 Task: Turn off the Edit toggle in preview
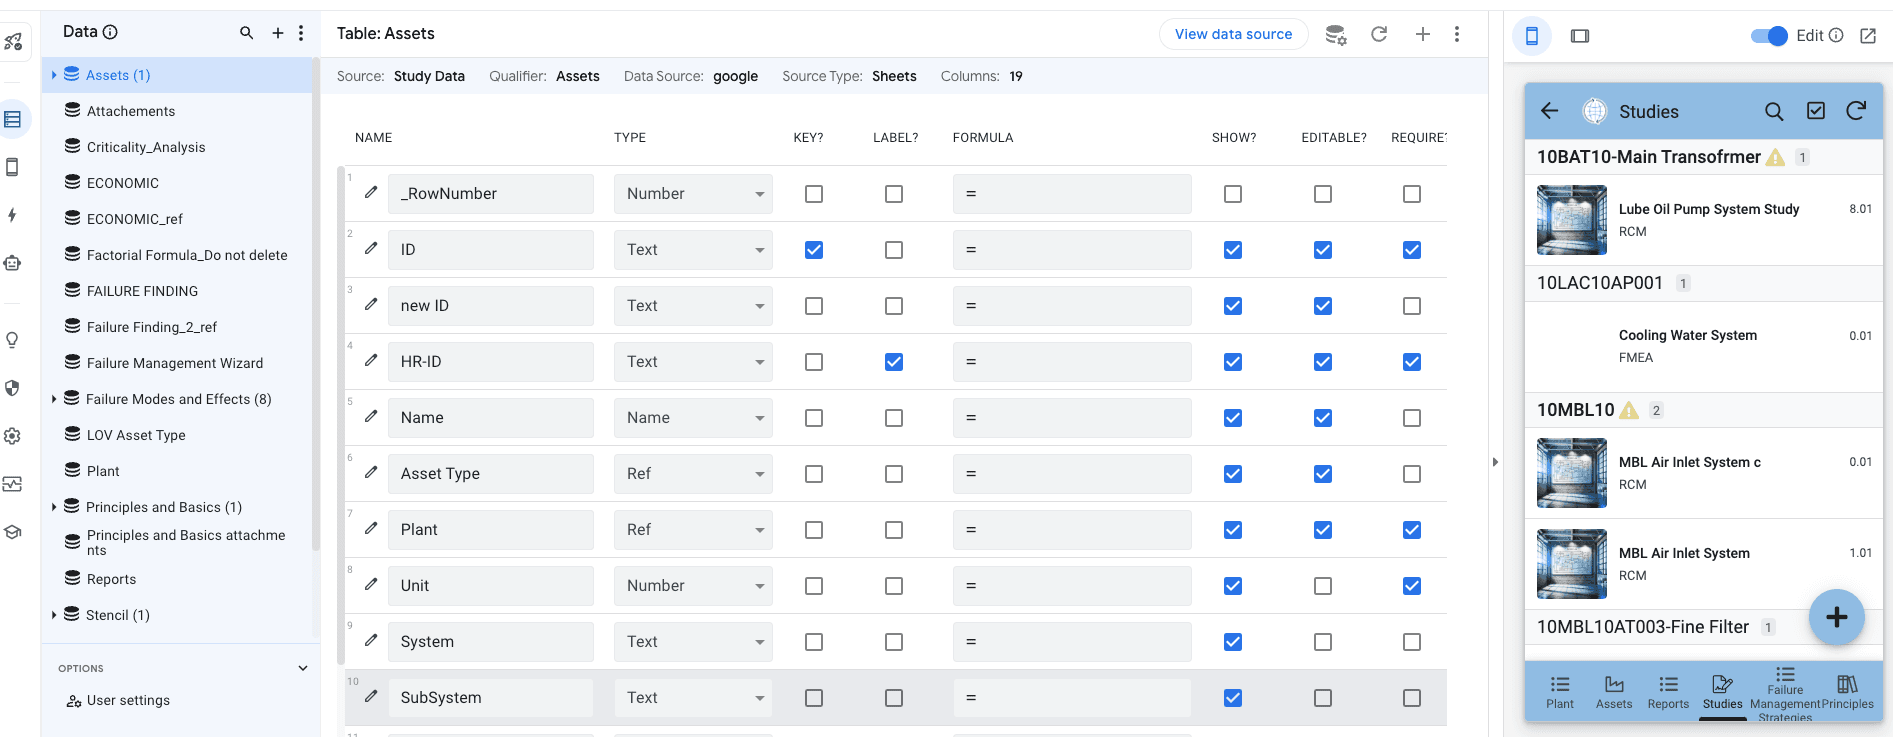(x=1769, y=36)
